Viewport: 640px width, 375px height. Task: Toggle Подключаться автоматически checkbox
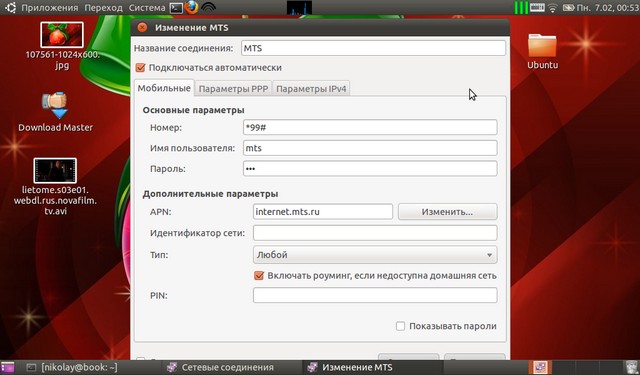tap(140, 68)
